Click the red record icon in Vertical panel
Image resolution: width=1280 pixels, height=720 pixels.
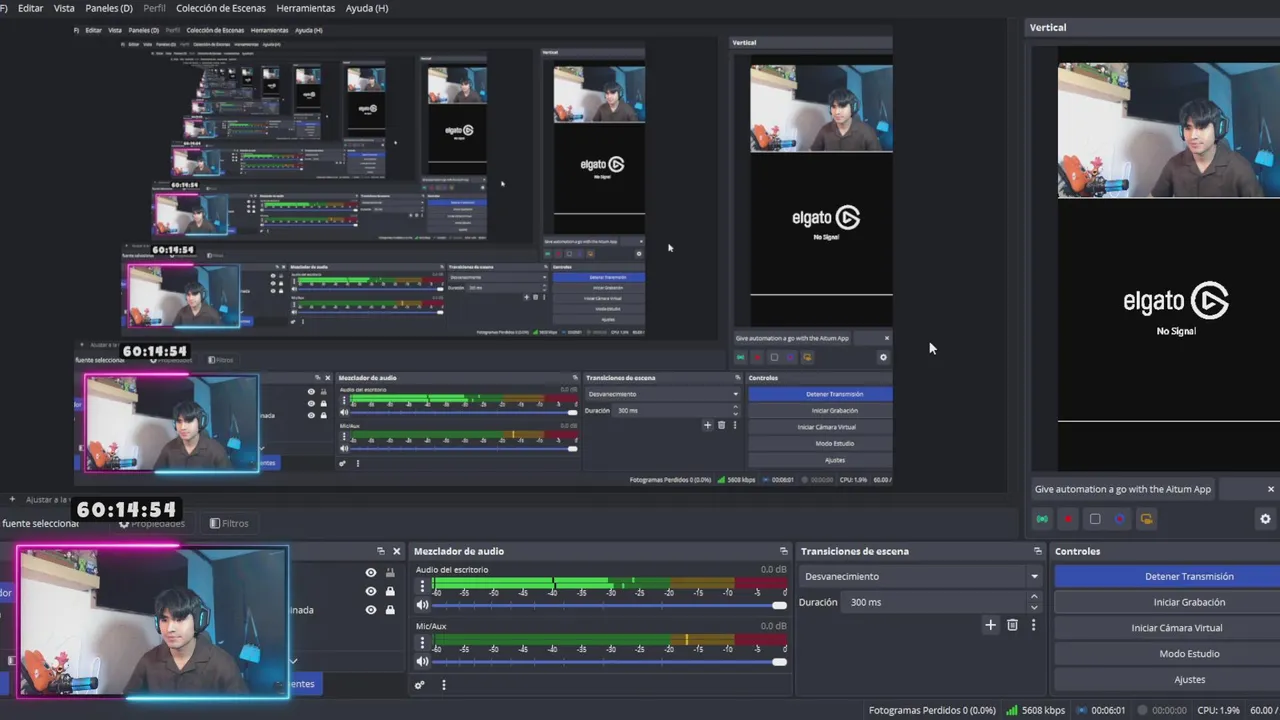tap(1068, 519)
